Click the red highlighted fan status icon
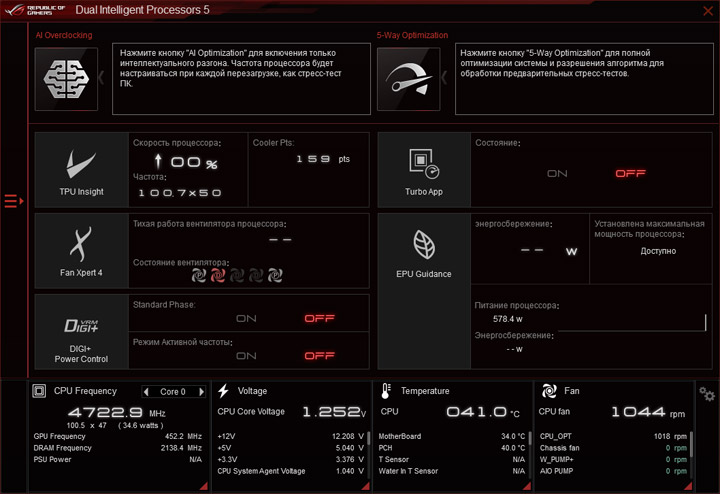Screen dimensions: 720x494 pos(218,275)
